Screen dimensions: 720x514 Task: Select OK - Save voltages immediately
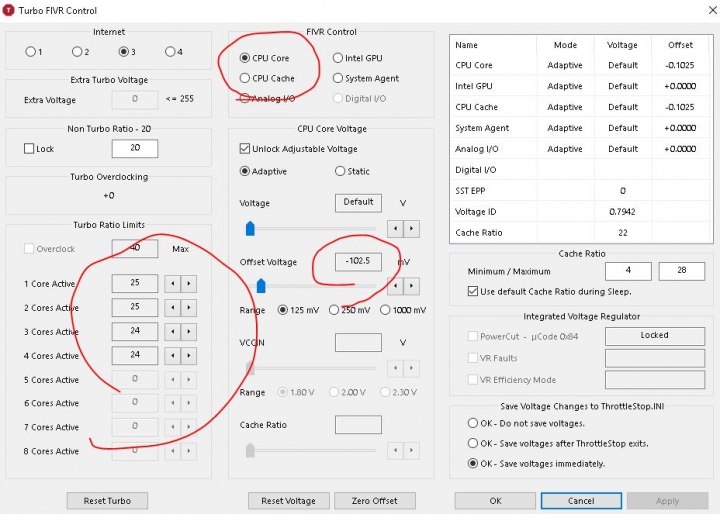pyautogui.click(x=472, y=463)
